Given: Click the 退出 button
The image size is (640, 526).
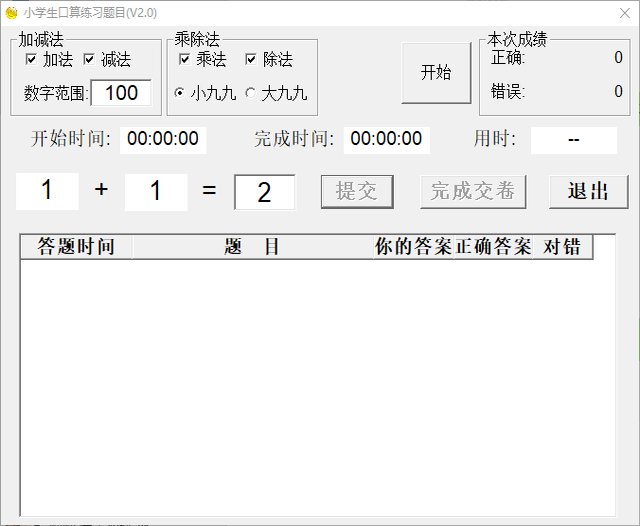Looking at the screenshot, I should pos(589,191).
